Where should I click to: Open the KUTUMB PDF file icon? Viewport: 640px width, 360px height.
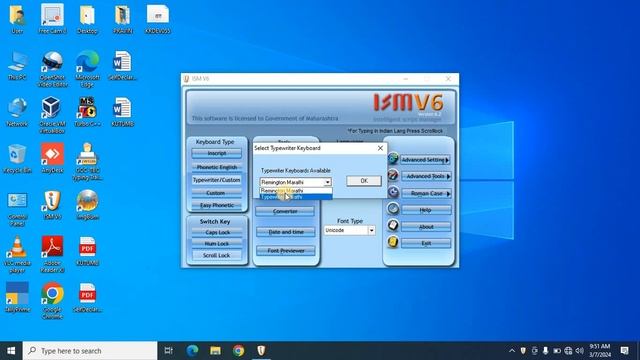[x=87, y=251]
